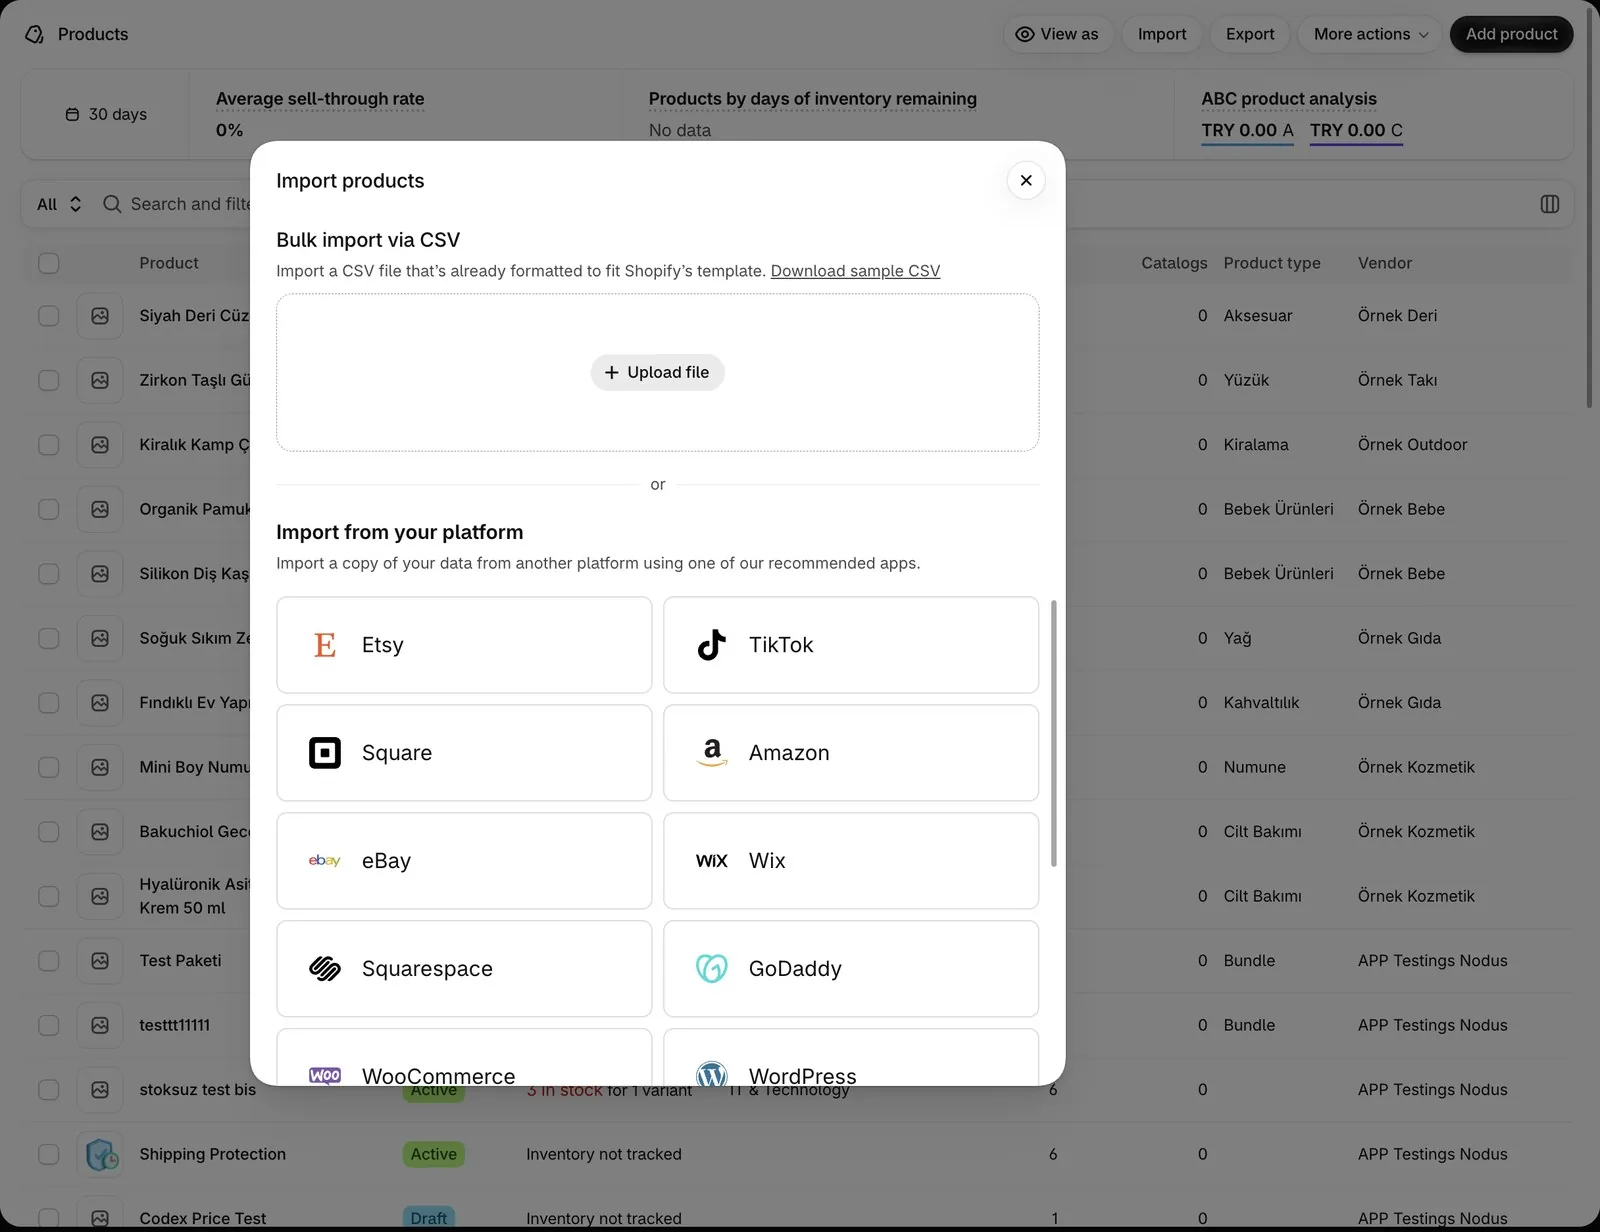Click the Vendor column header
The height and width of the screenshot is (1232, 1600).
pyautogui.click(x=1385, y=263)
